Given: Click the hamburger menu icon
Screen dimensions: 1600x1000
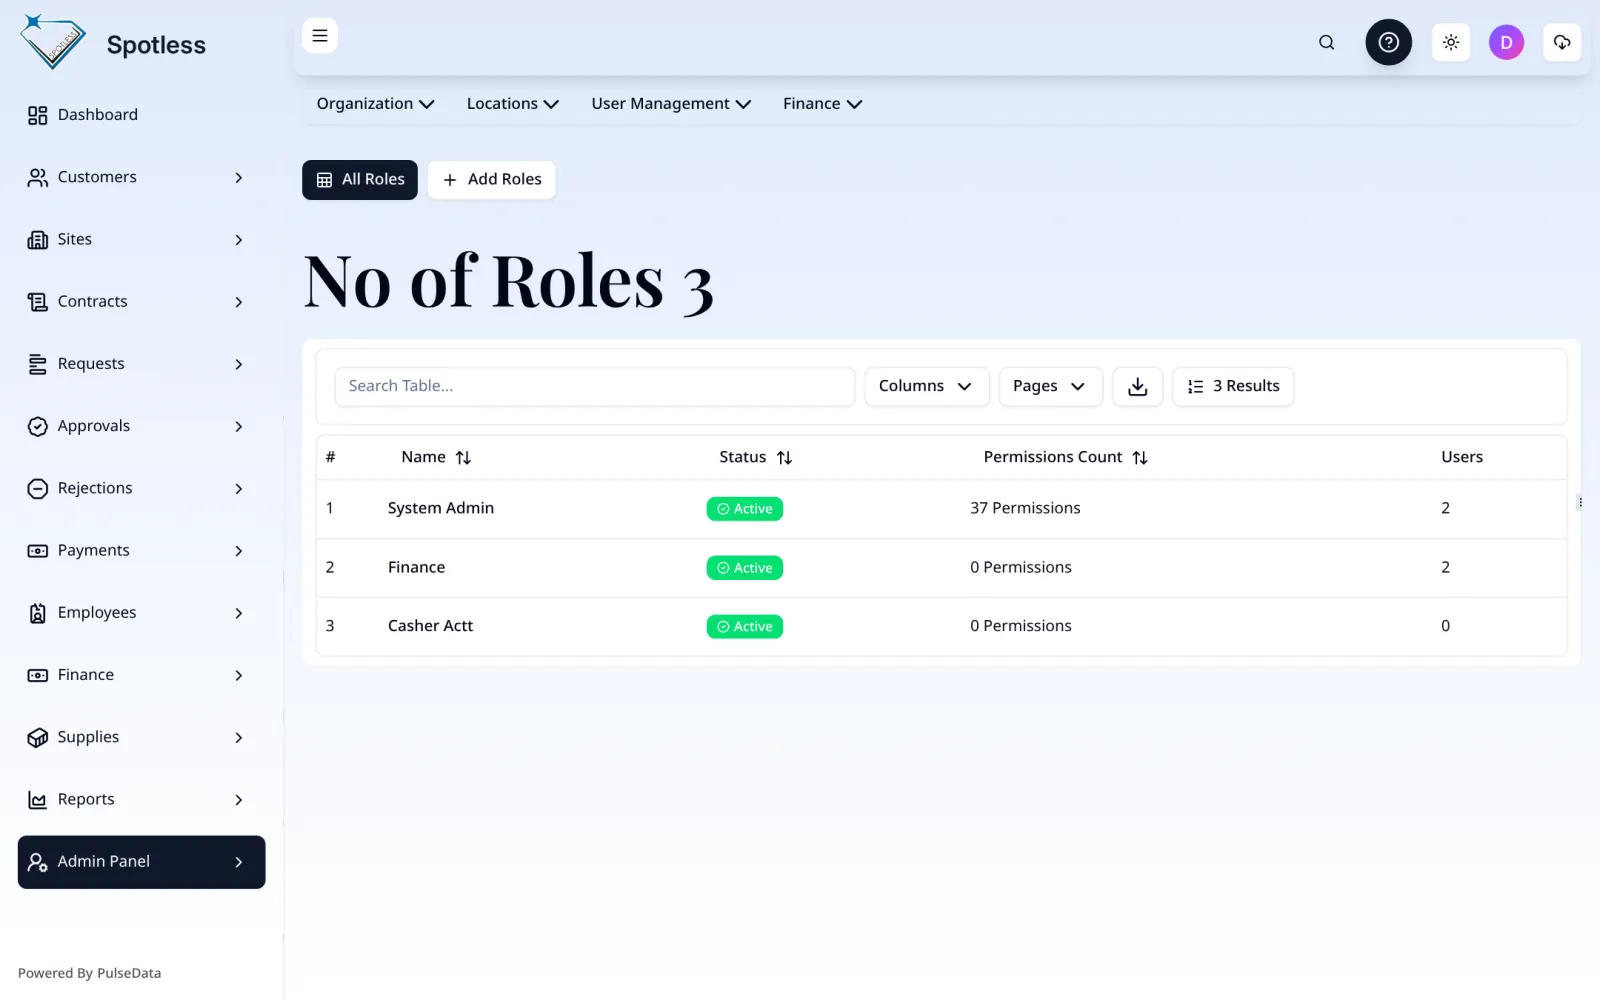Looking at the screenshot, I should coord(320,36).
